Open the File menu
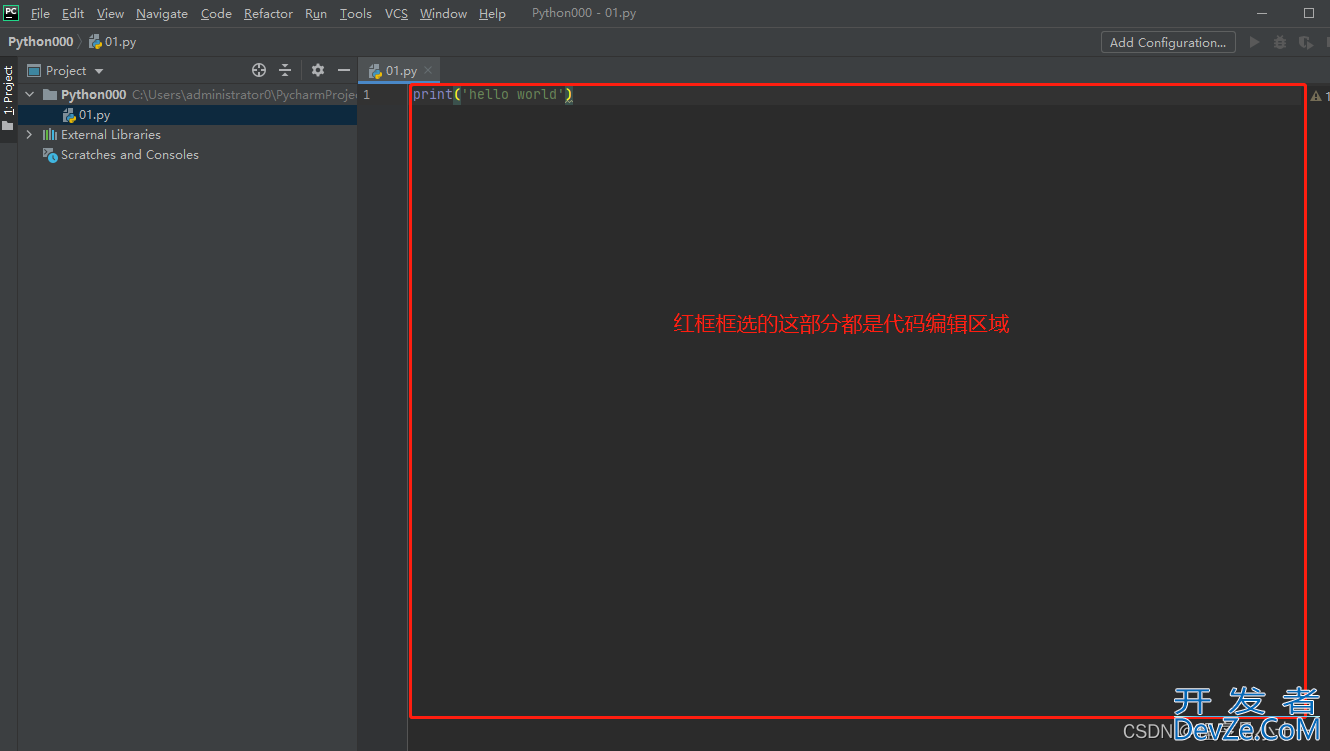Screen dimensions: 1330x751 (40, 13)
